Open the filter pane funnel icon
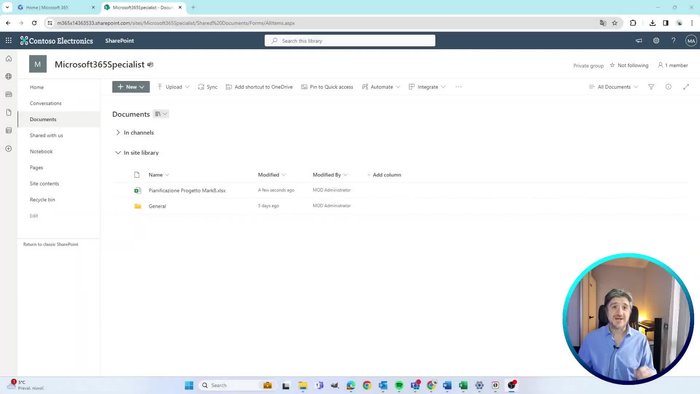The height and width of the screenshot is (394, 700). (x=651, y=87)
